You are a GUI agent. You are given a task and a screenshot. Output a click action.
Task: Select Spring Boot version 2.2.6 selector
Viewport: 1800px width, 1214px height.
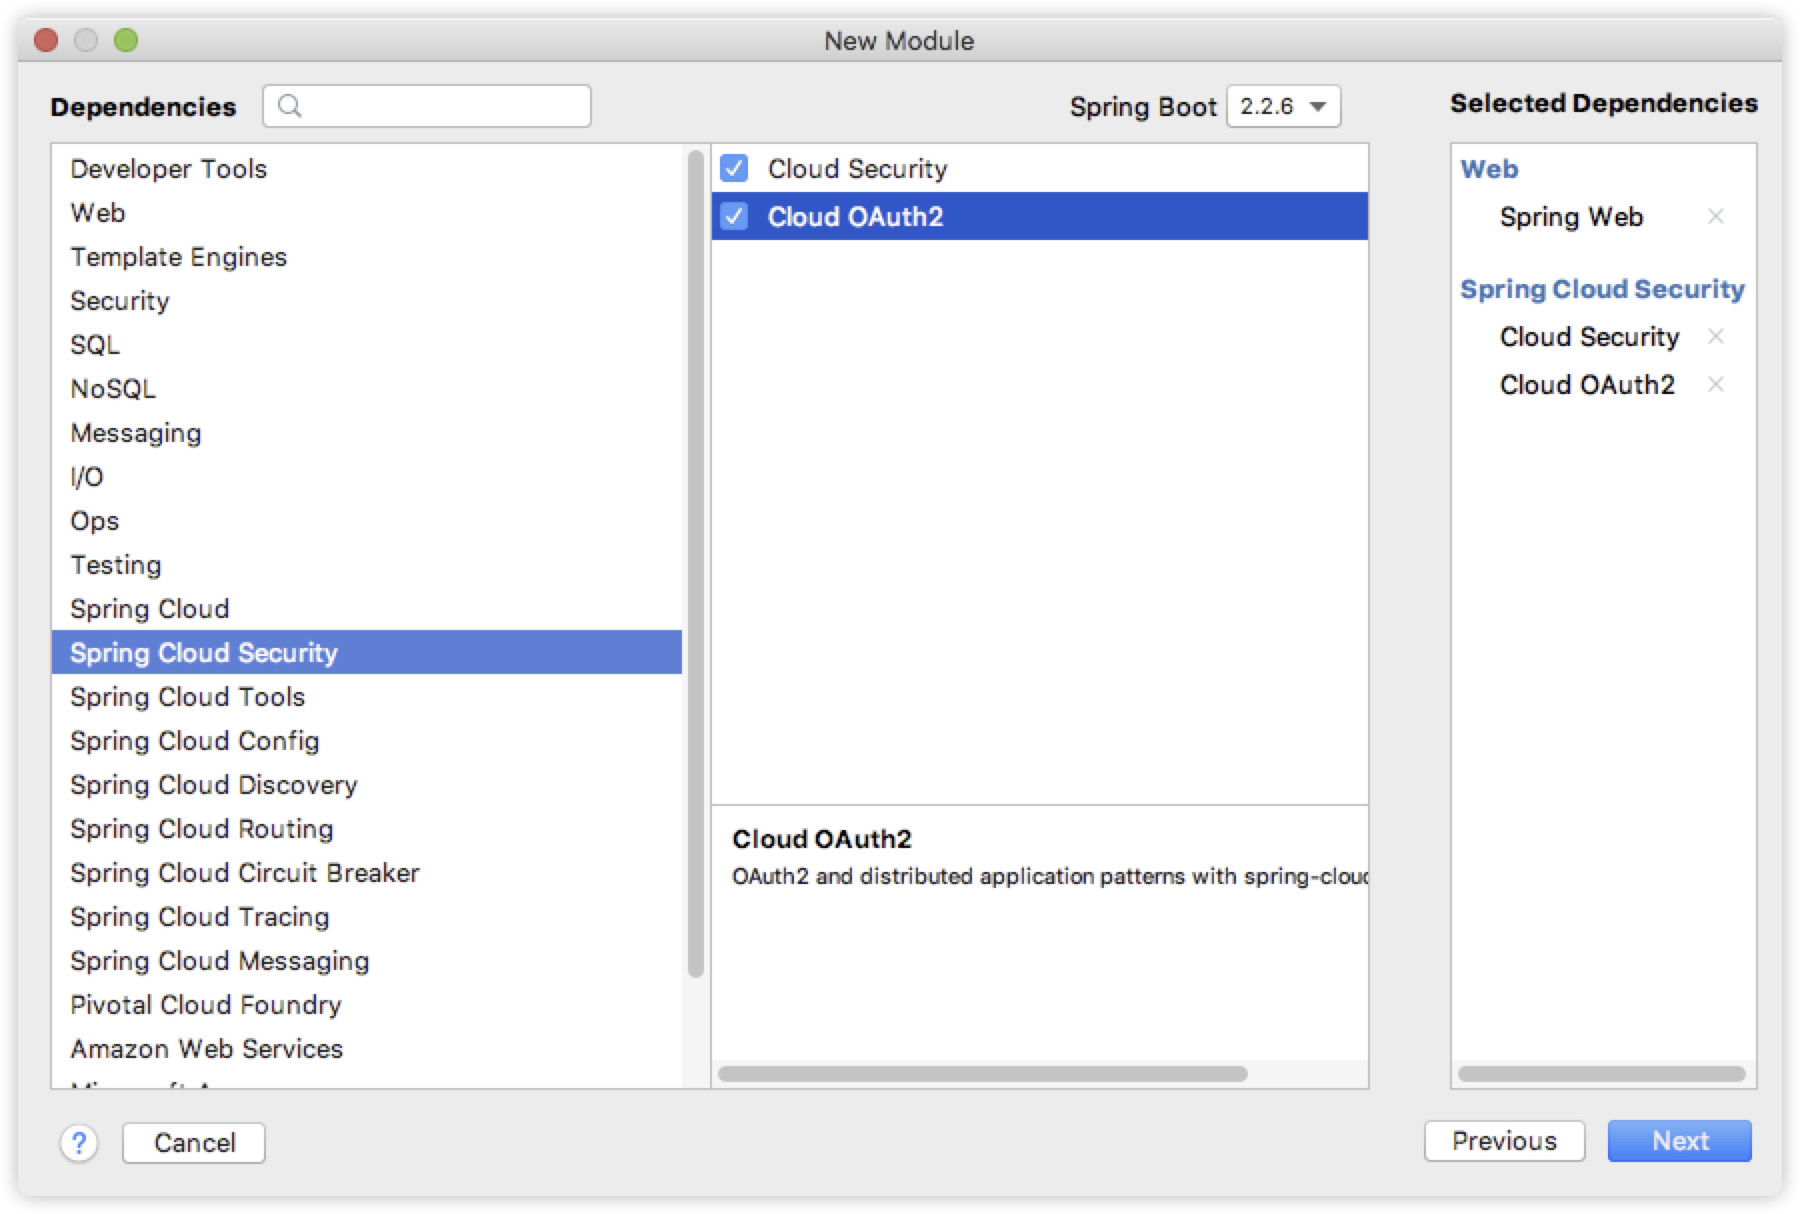1283,106
